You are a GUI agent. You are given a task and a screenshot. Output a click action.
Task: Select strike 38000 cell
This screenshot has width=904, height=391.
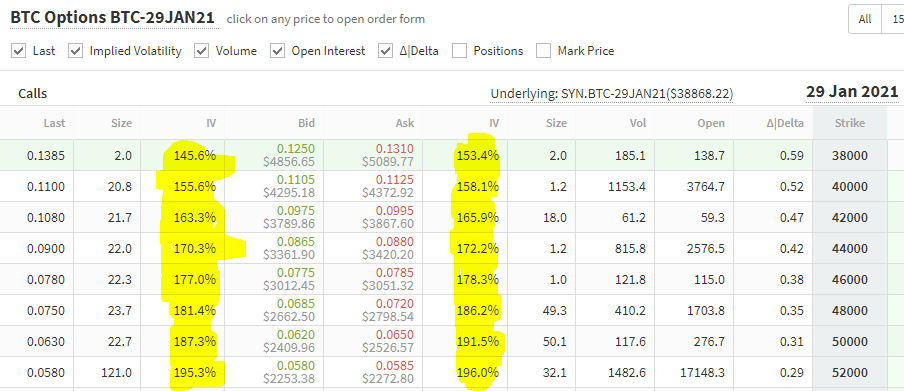[x=850, y=155]
